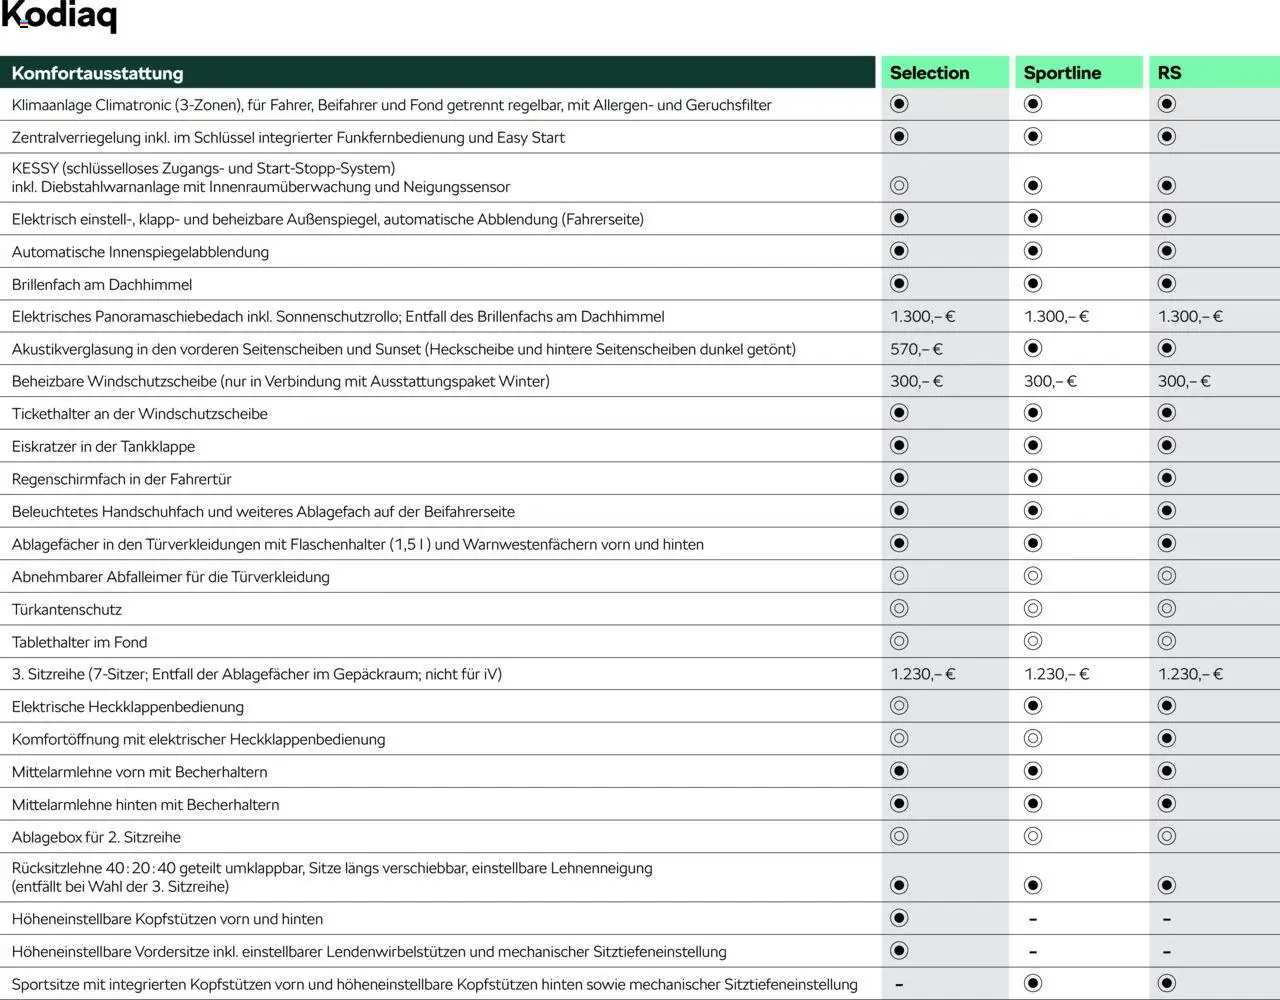
Task: Click Klimaanlage Climatronic standard dot under Selection
Action: pos(899,104)
